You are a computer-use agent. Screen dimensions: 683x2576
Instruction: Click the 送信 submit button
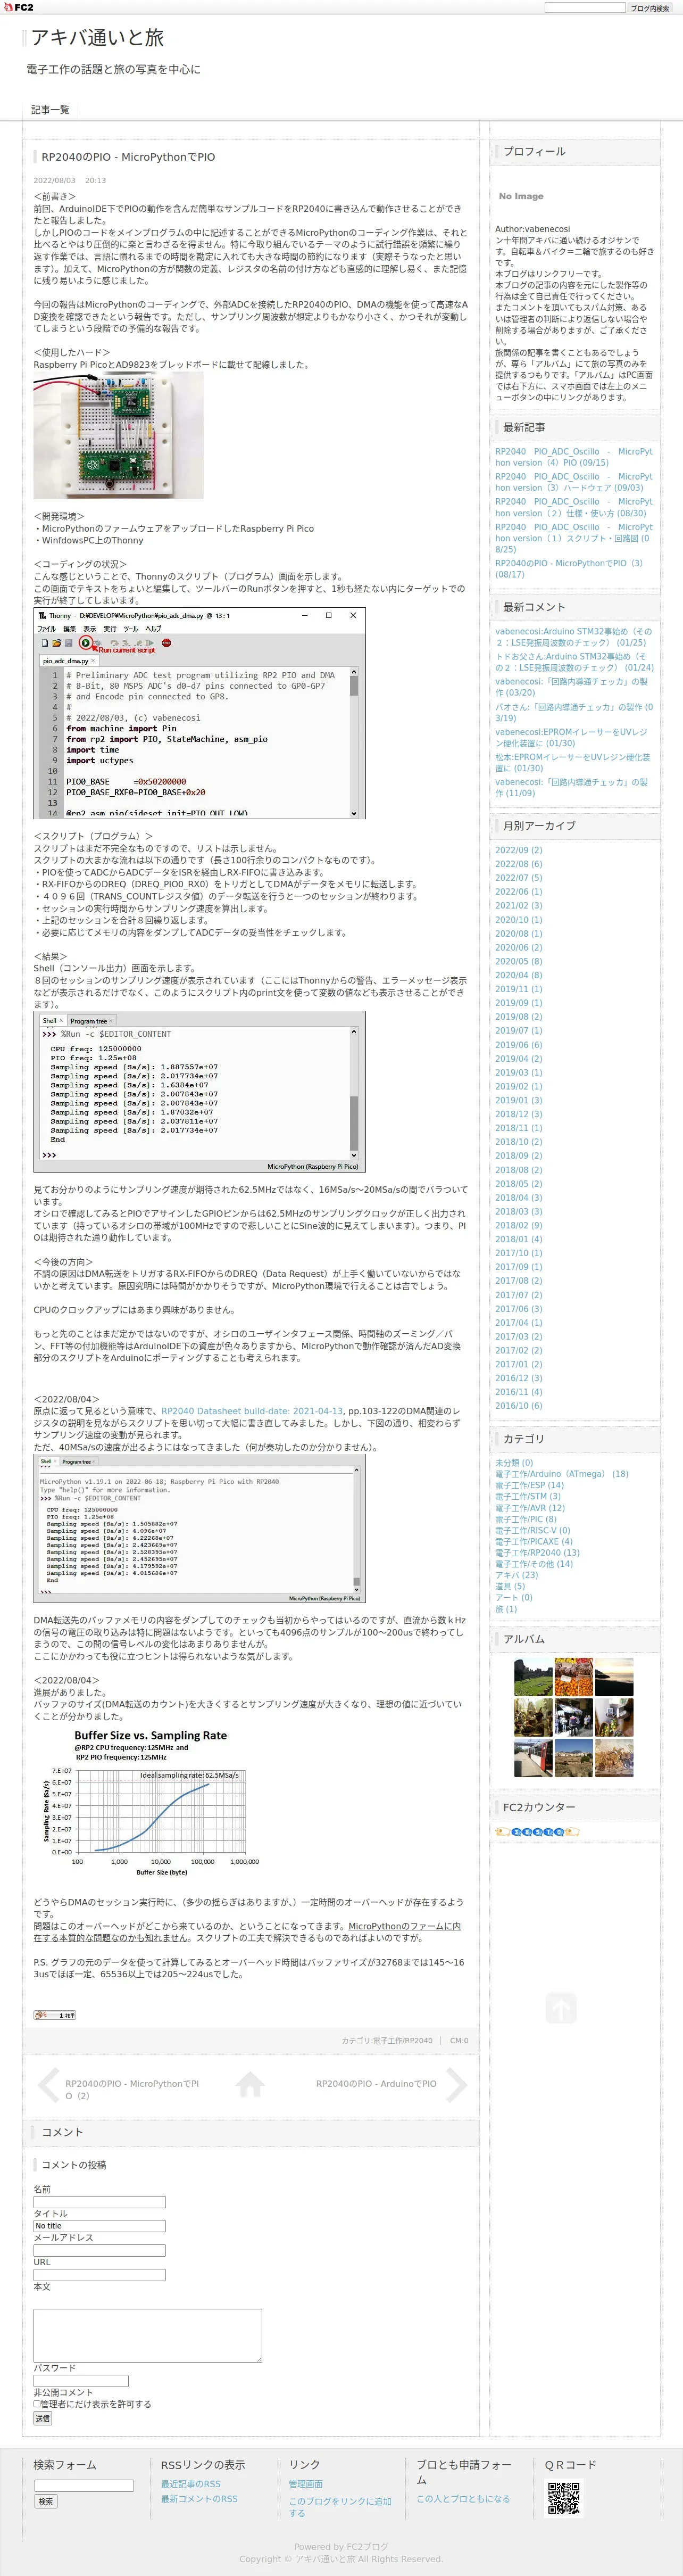(43, 2418)
